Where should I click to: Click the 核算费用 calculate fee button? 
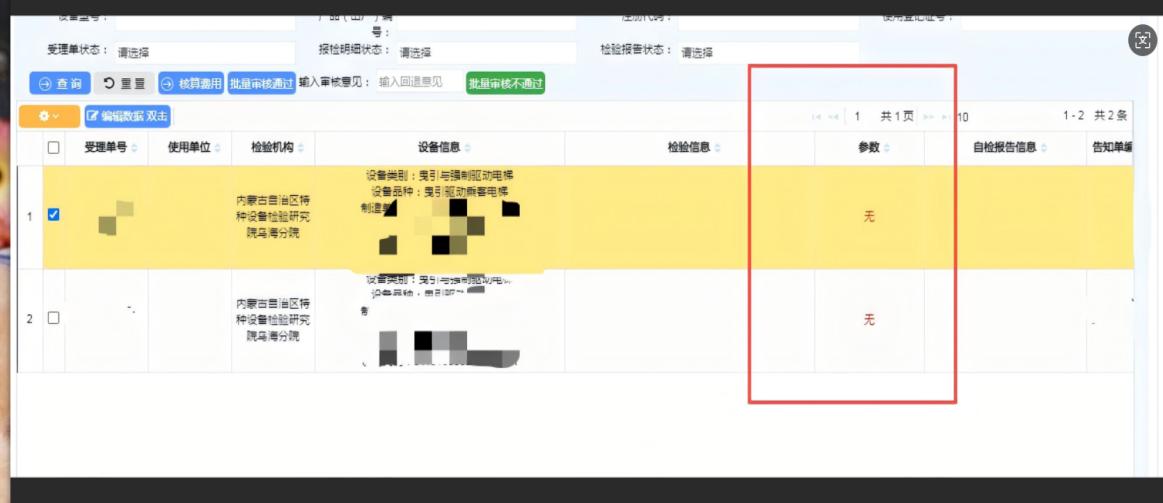tap(190, 84)
